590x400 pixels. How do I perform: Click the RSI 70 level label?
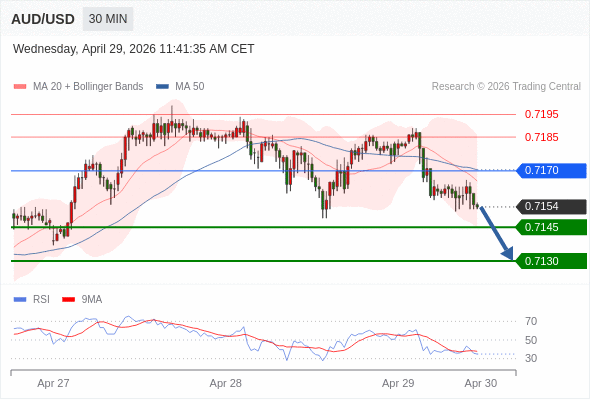click(531, 321)
